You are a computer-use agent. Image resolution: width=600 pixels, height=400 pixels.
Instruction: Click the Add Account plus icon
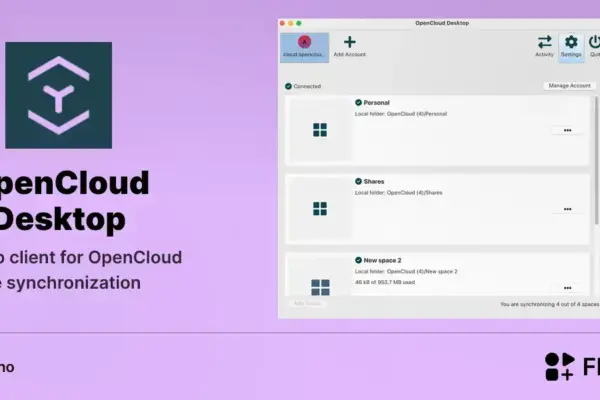[349, 42]
